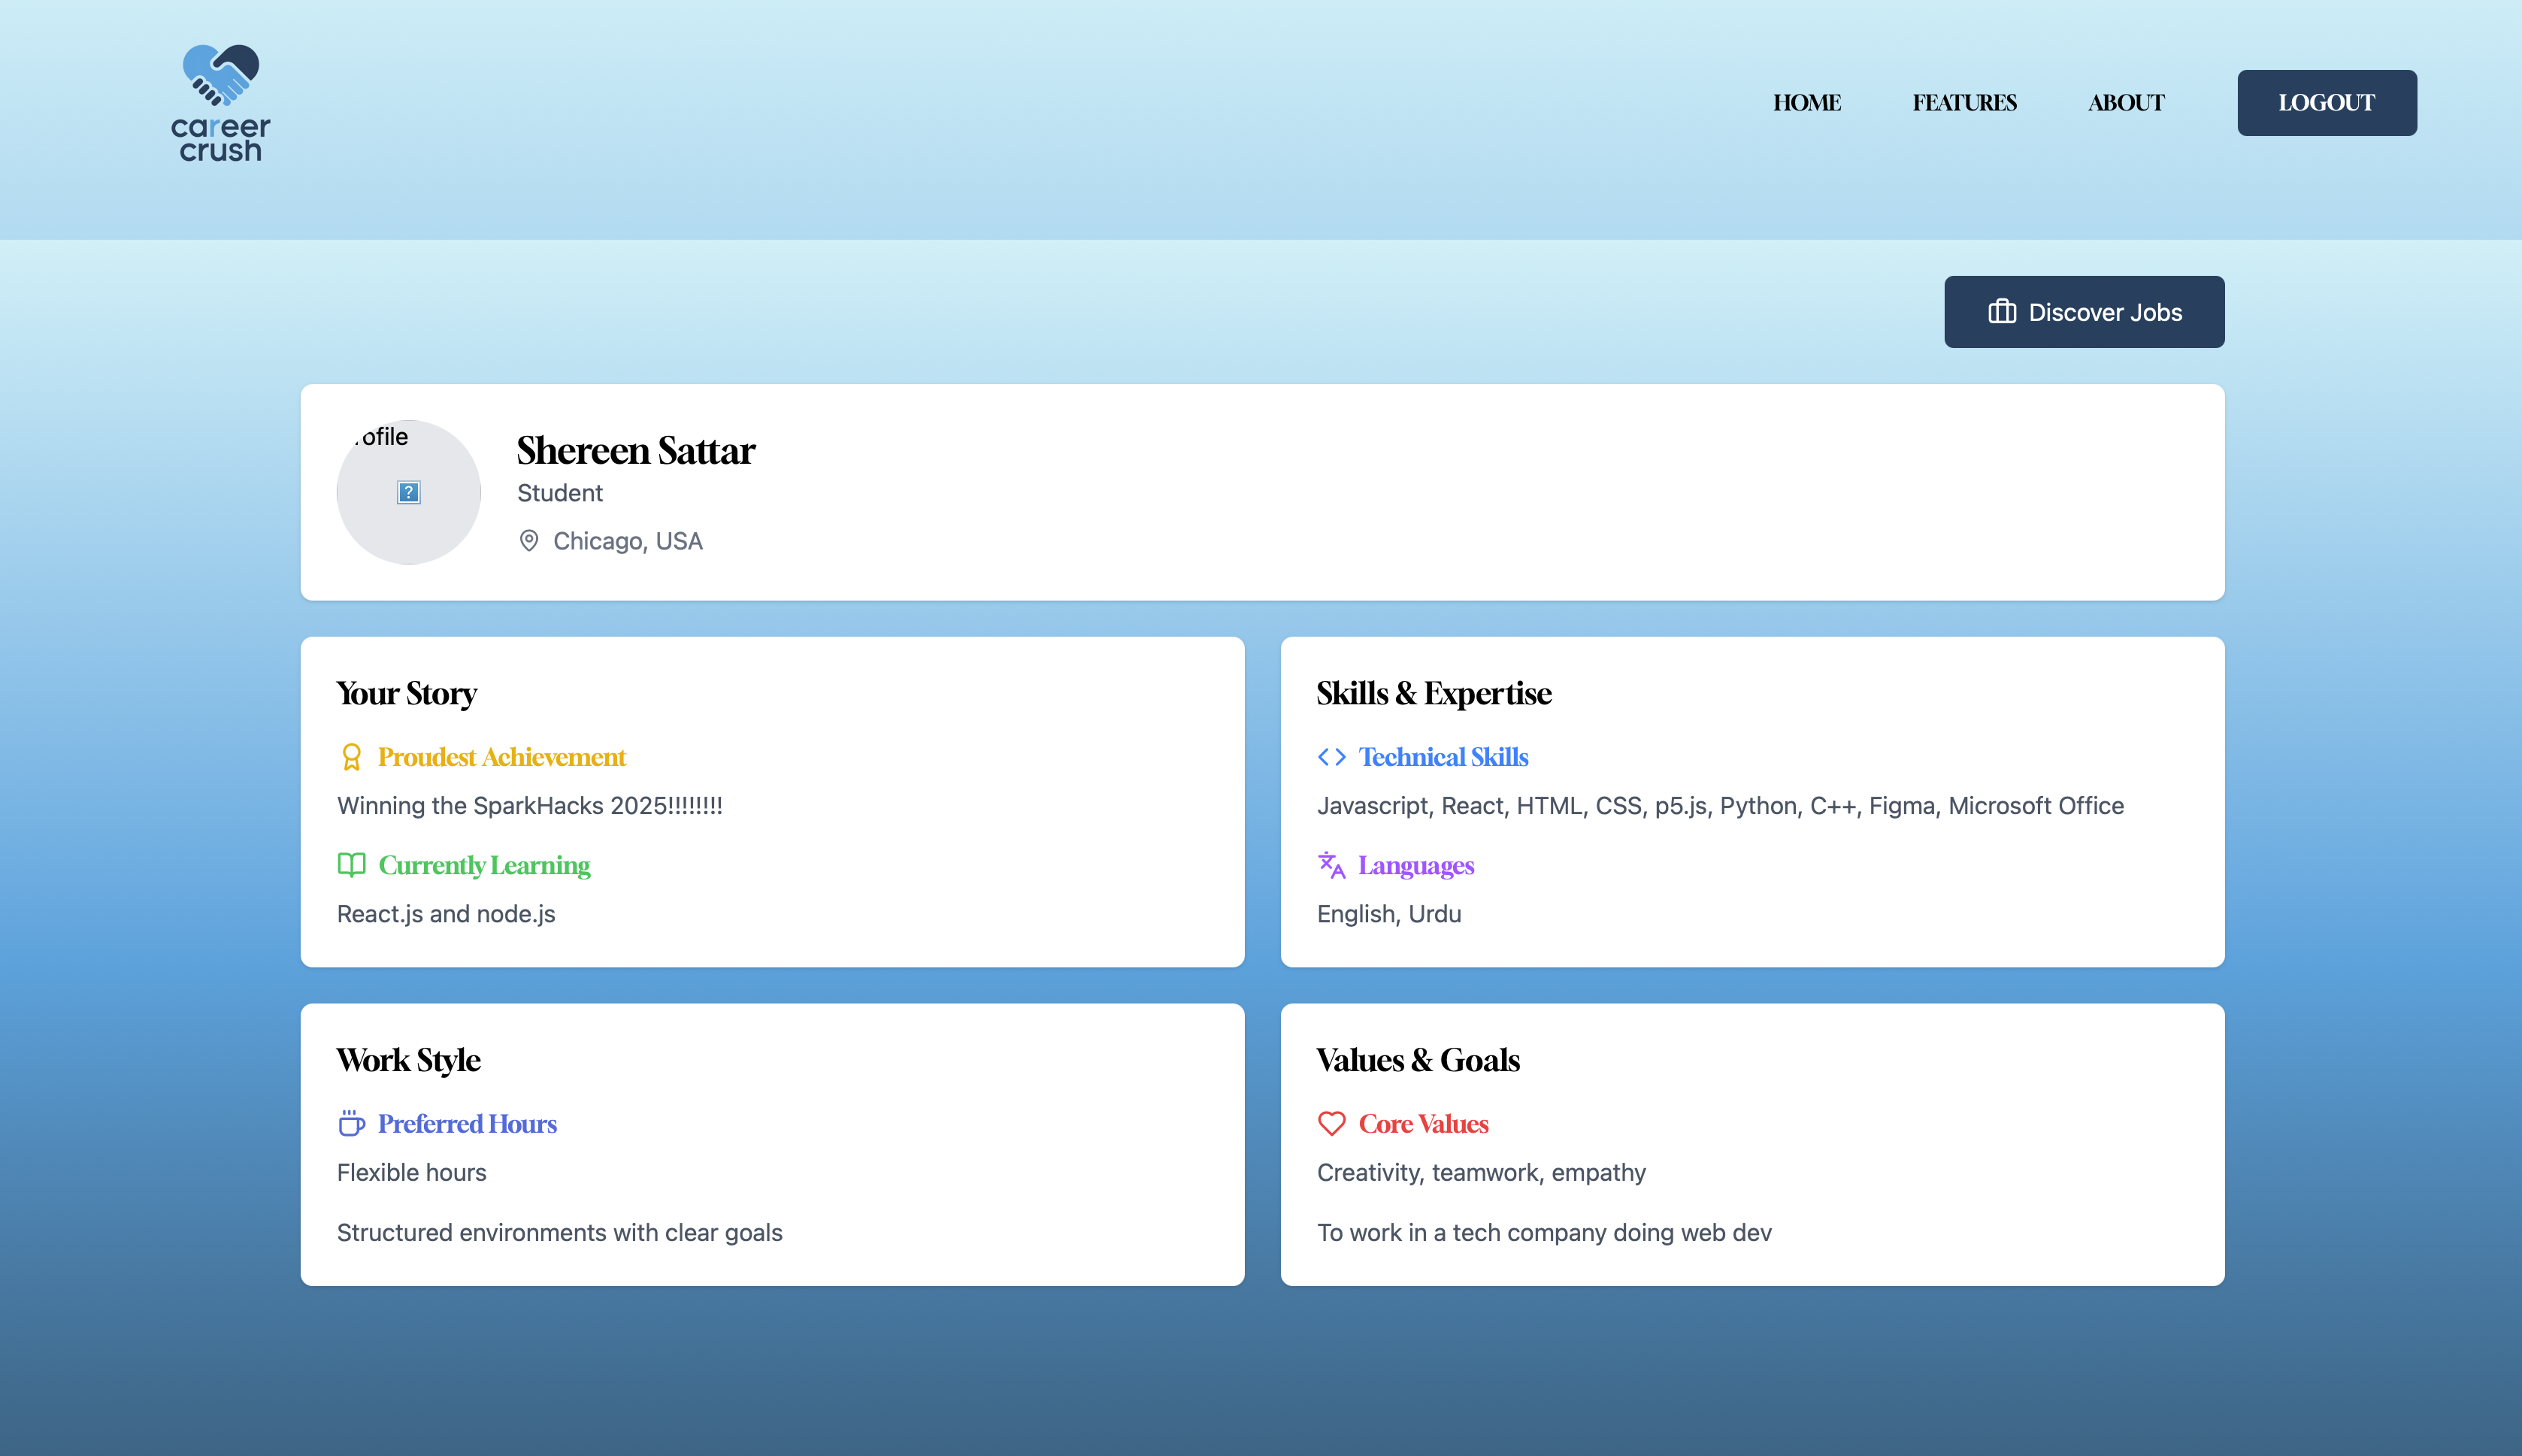Open the ABOUT page link
Viewport: 2522px width, 1456px height.
coord(2126,103)
